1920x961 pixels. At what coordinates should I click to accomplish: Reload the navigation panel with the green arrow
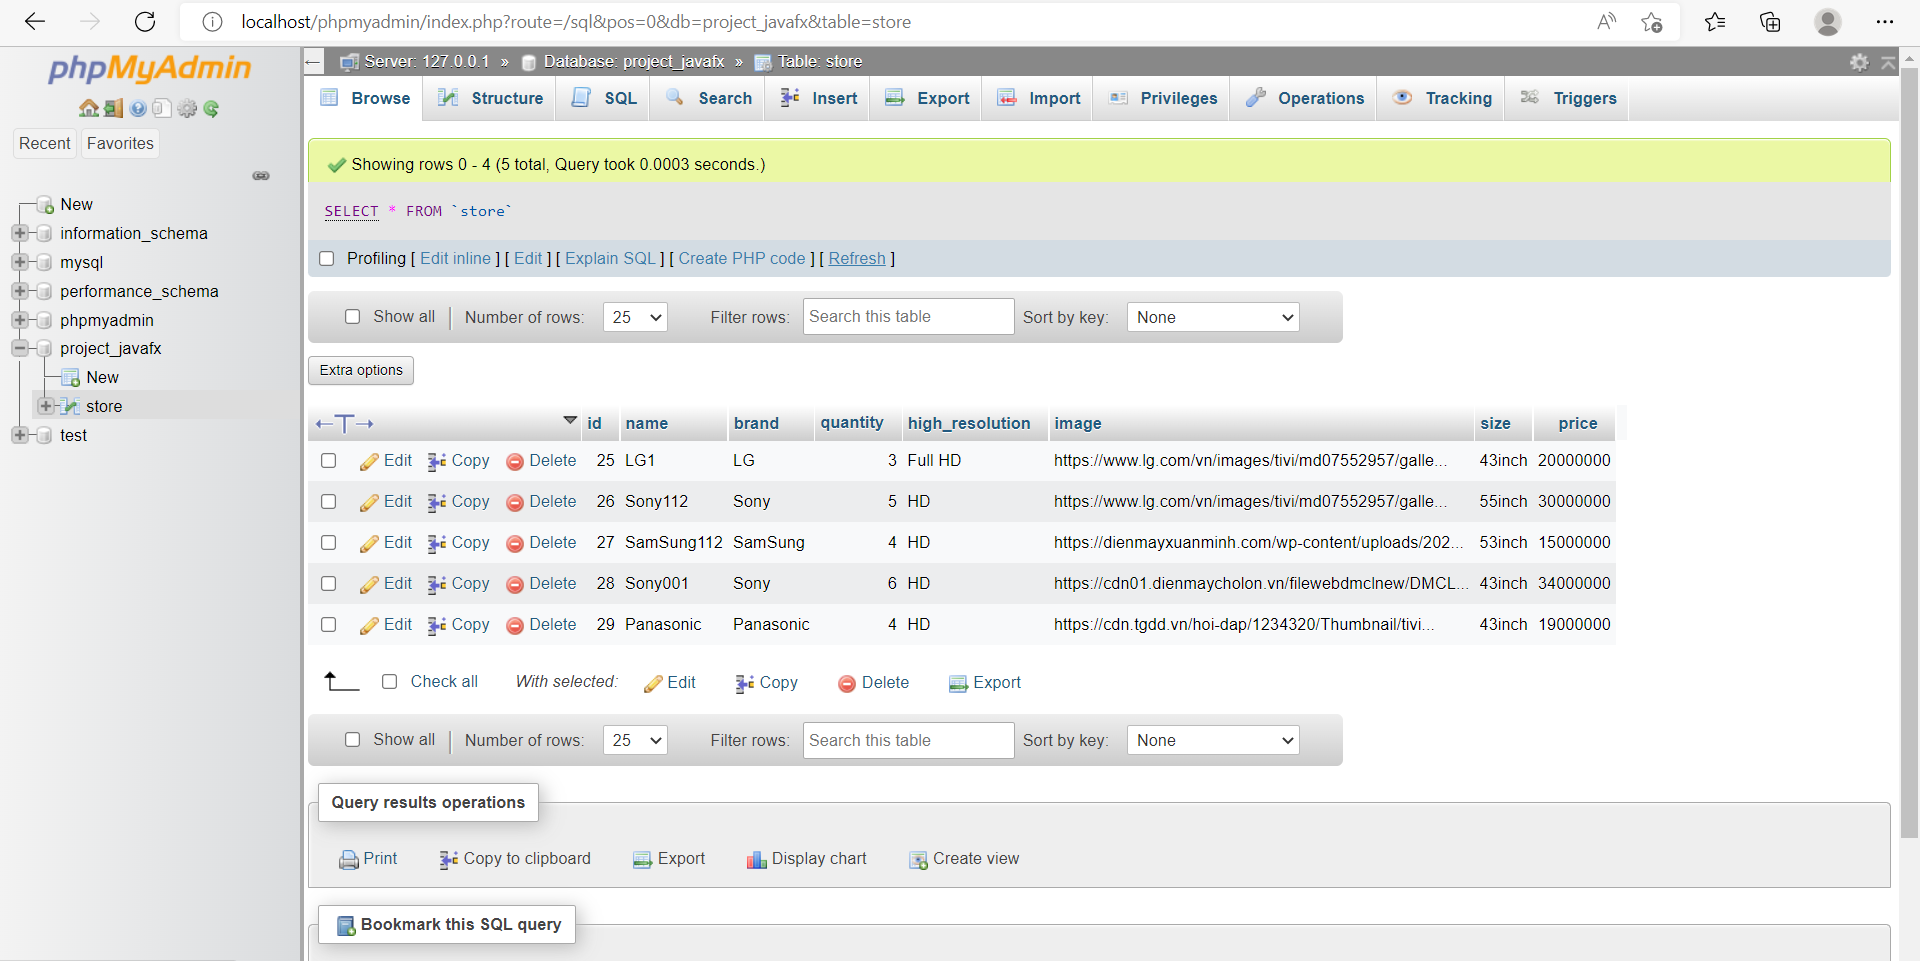(x=211, y=108)
